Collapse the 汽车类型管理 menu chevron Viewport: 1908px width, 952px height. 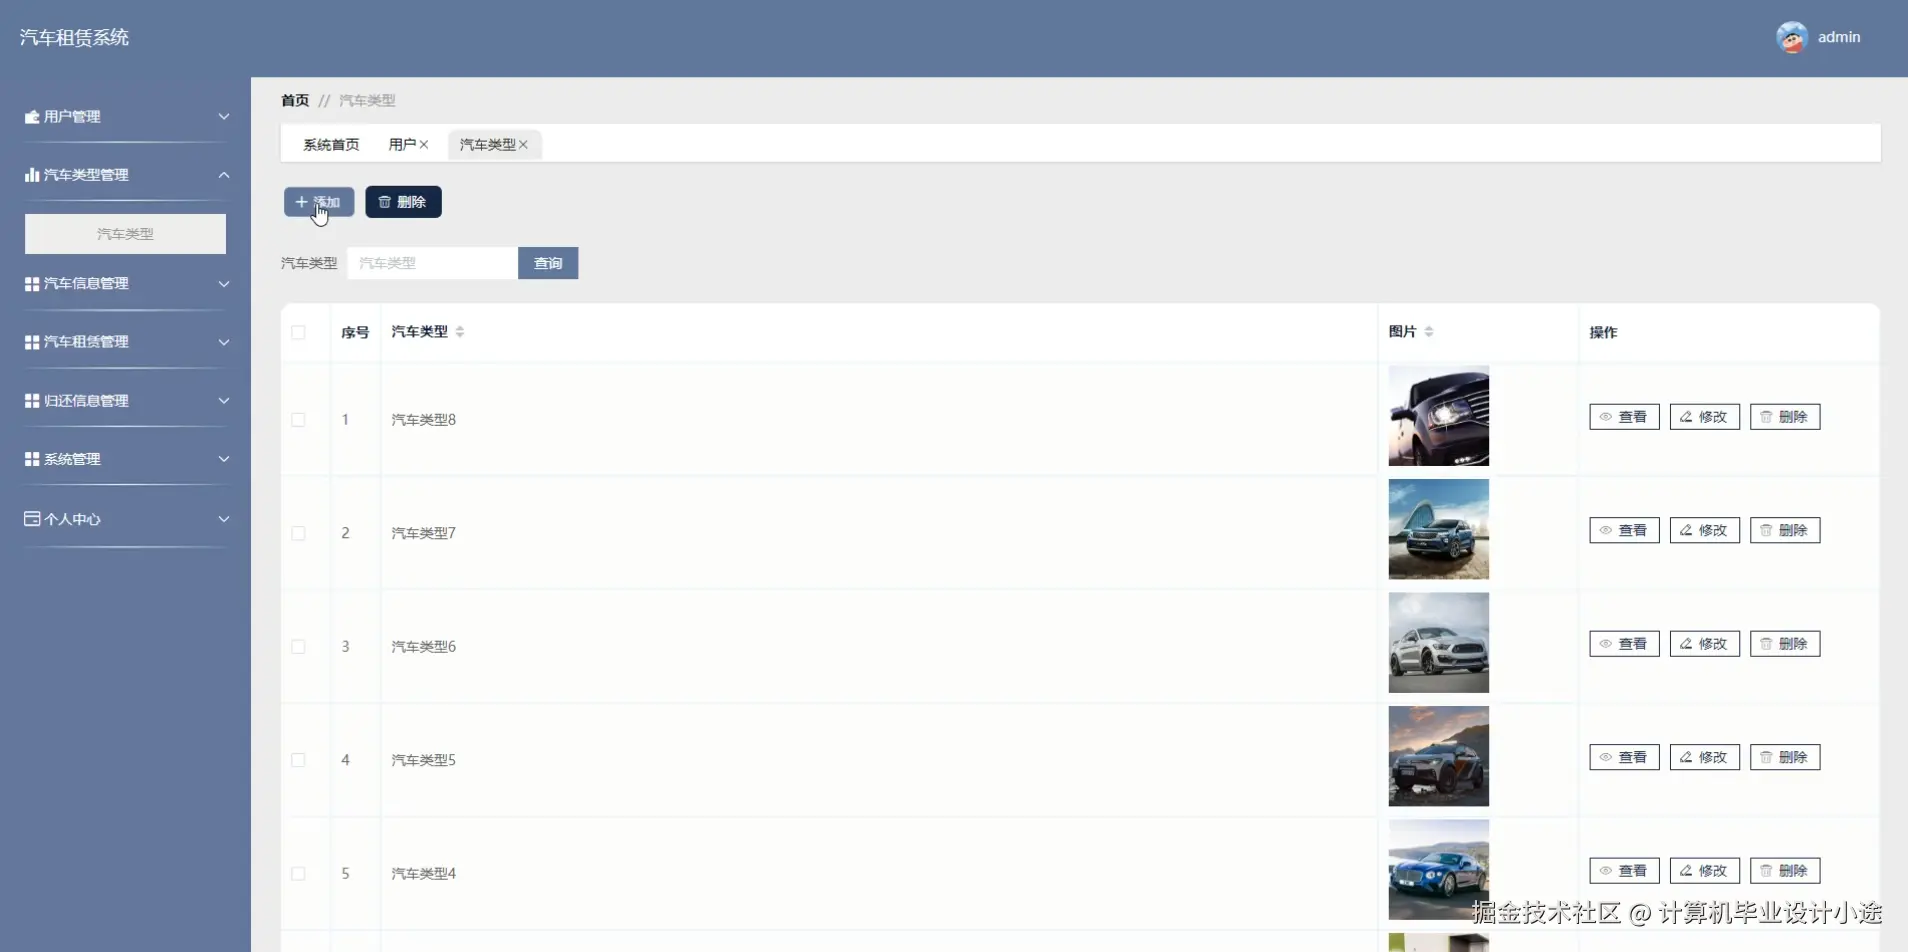click(x=224, y=175)
